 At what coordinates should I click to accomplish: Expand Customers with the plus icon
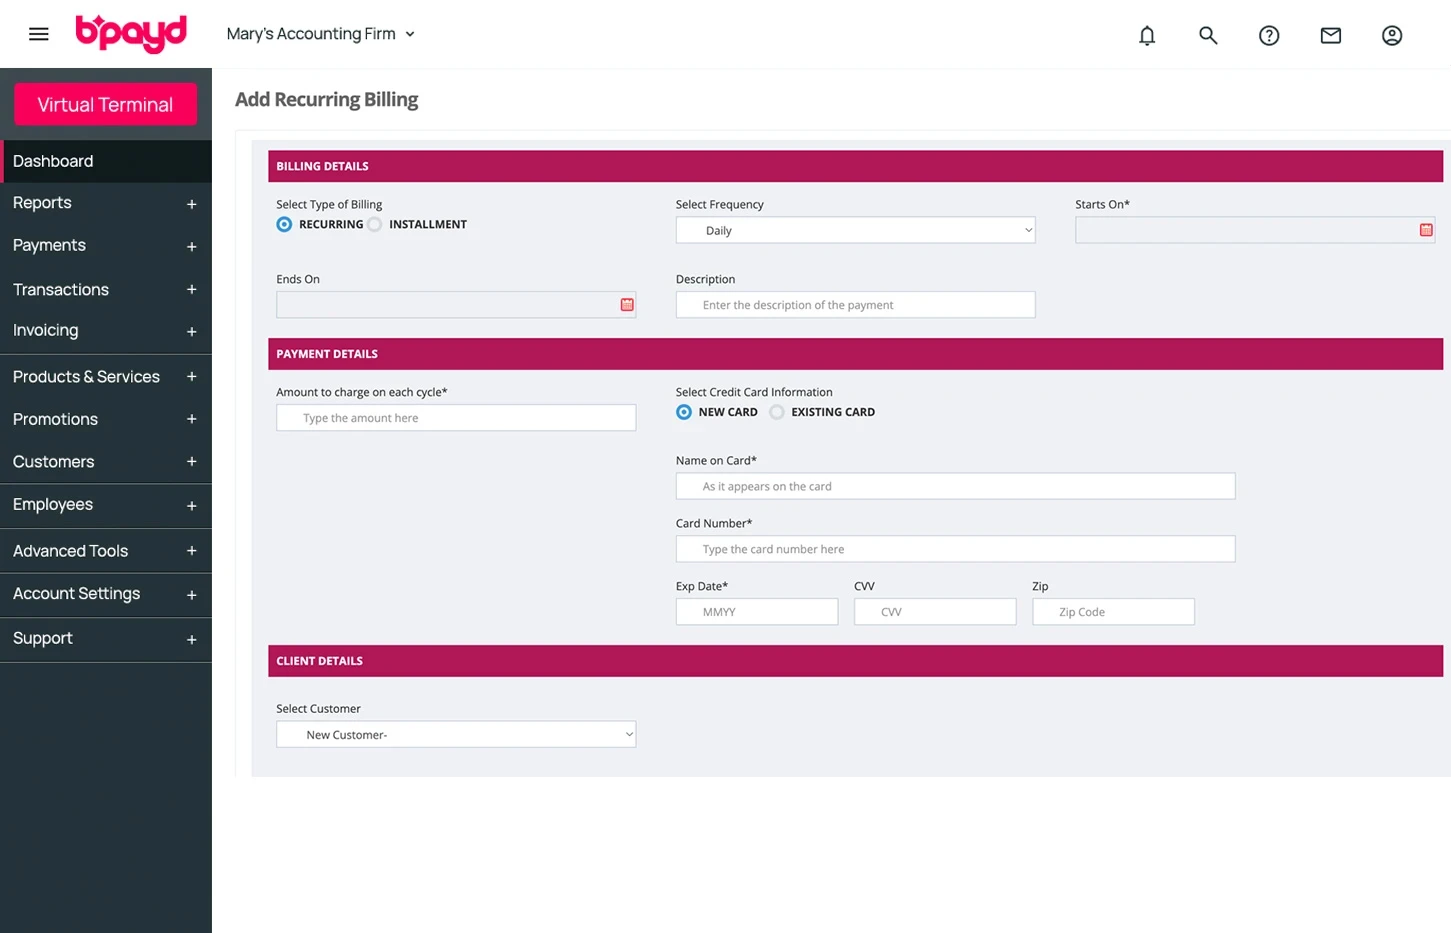(x=191, y=461)
